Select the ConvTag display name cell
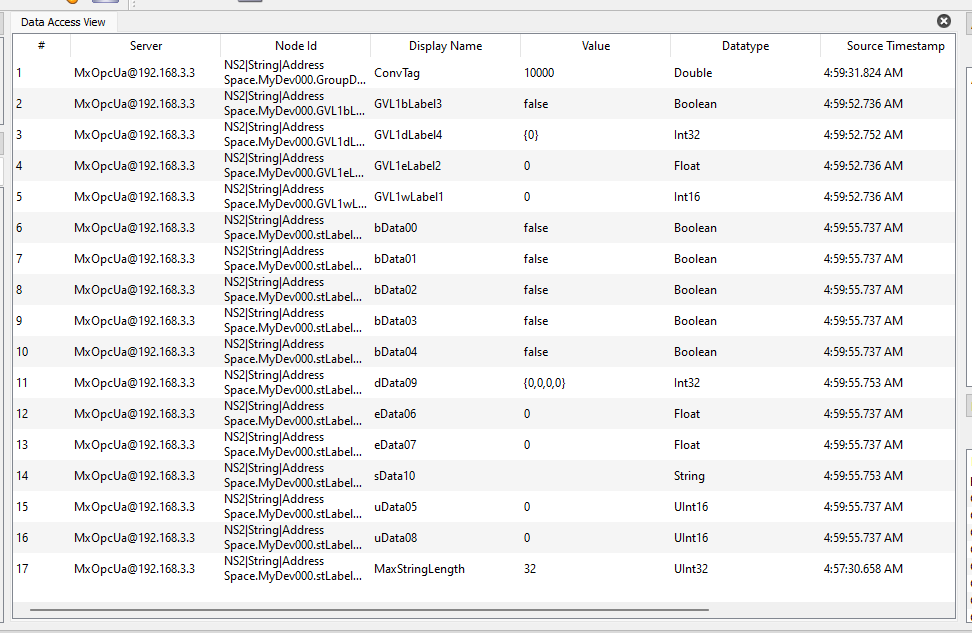972x633 pixels. click(397, 73)
